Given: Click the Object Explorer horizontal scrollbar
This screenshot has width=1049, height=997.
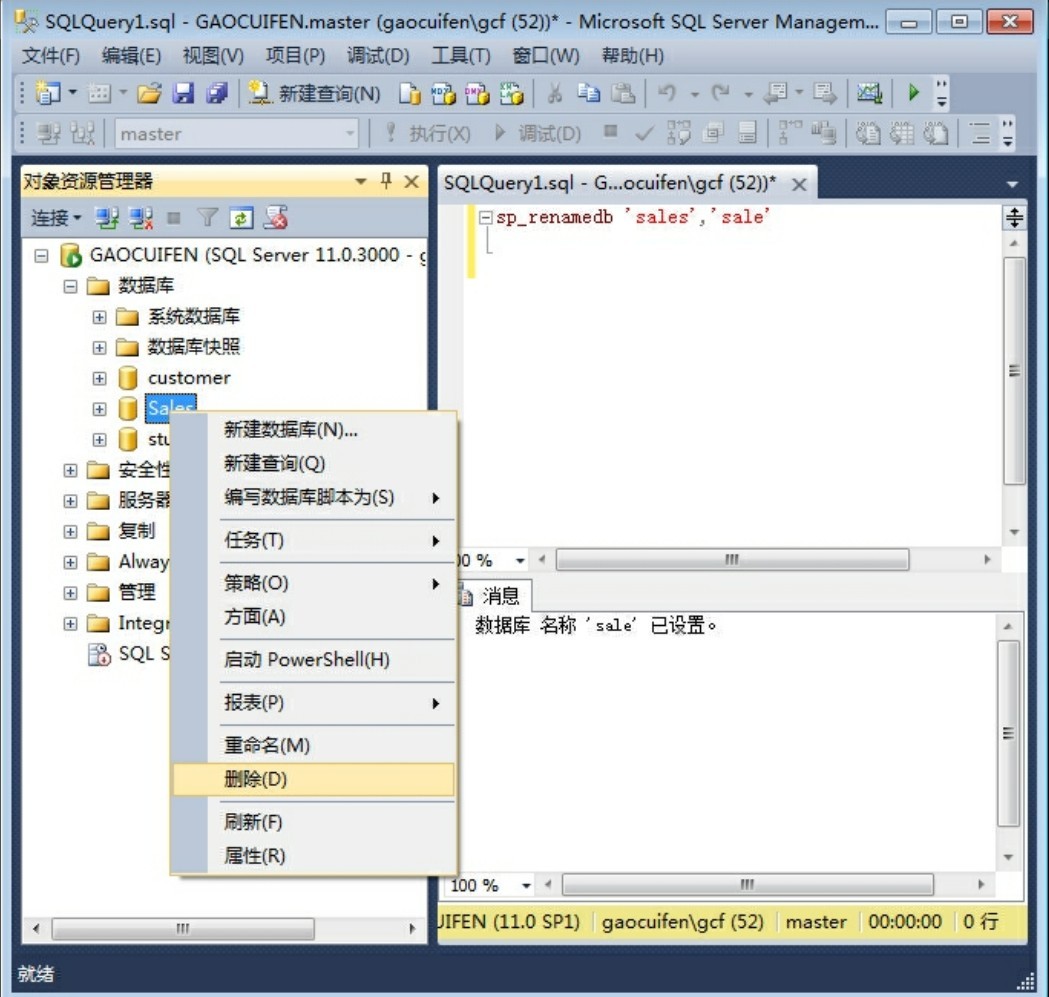Looking at the screenshot, I should [x=183, y=929].
